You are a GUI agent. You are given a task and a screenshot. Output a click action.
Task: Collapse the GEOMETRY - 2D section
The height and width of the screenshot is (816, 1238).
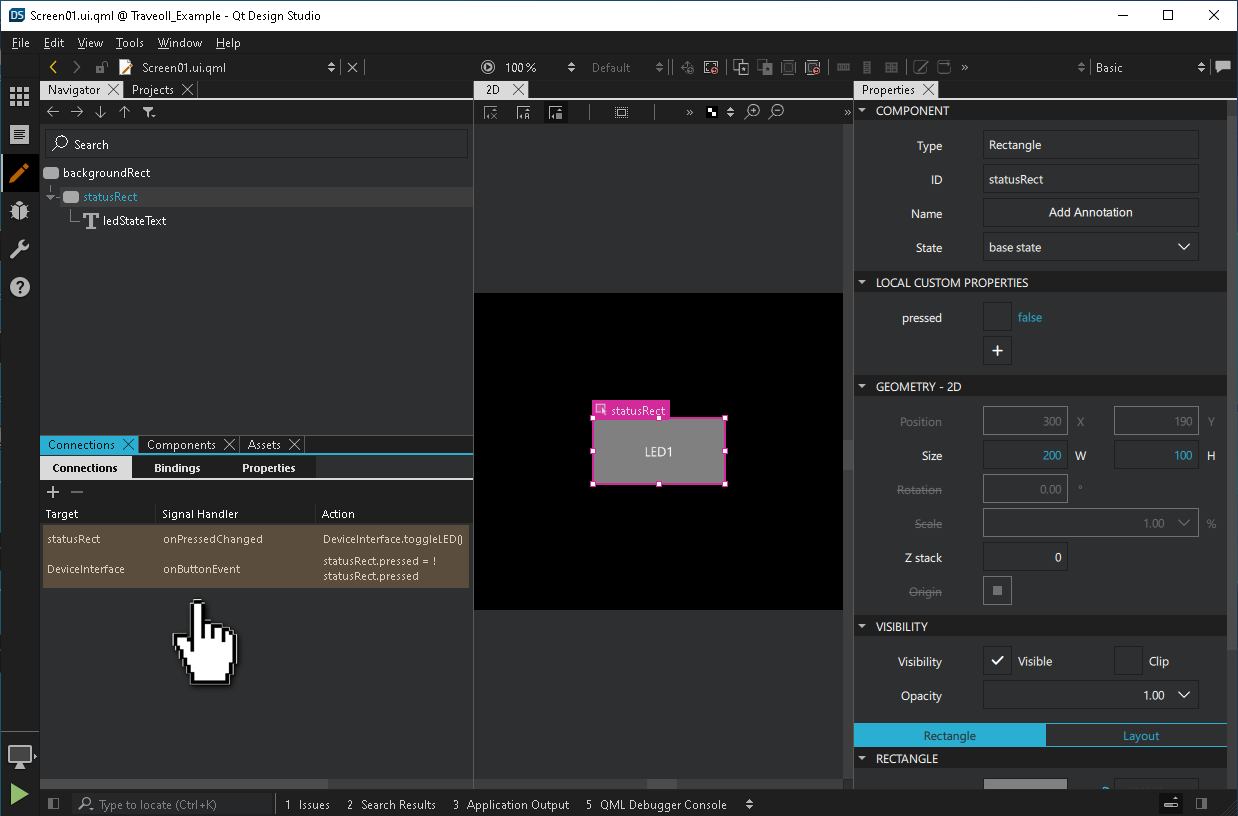tap(863, 386)
